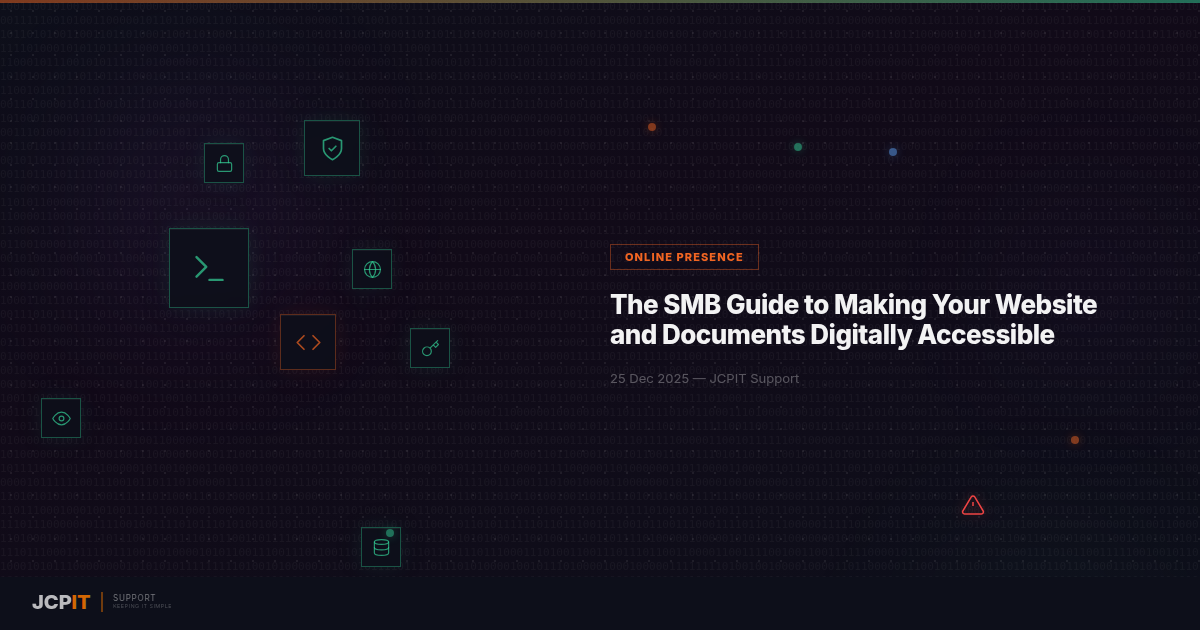Open the JCPIT logo menu

[x=60, y=602]
